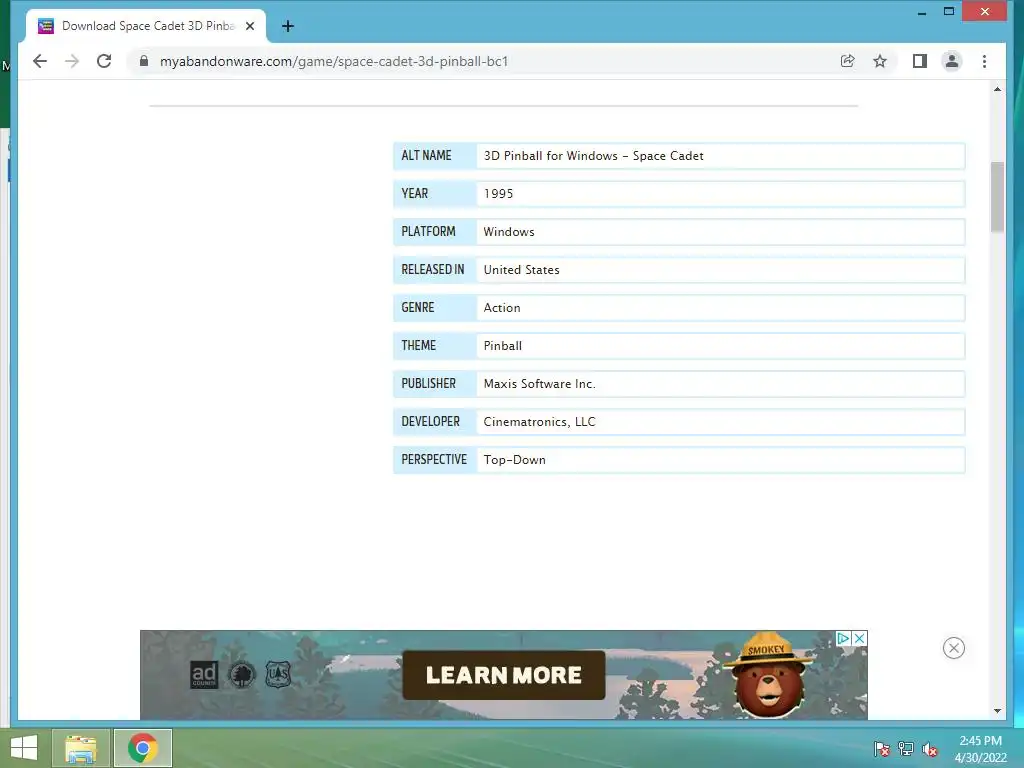Click the Ad Council logo
The height and width of the screenshot is (768, 1024).
click(x=204, y=675)
